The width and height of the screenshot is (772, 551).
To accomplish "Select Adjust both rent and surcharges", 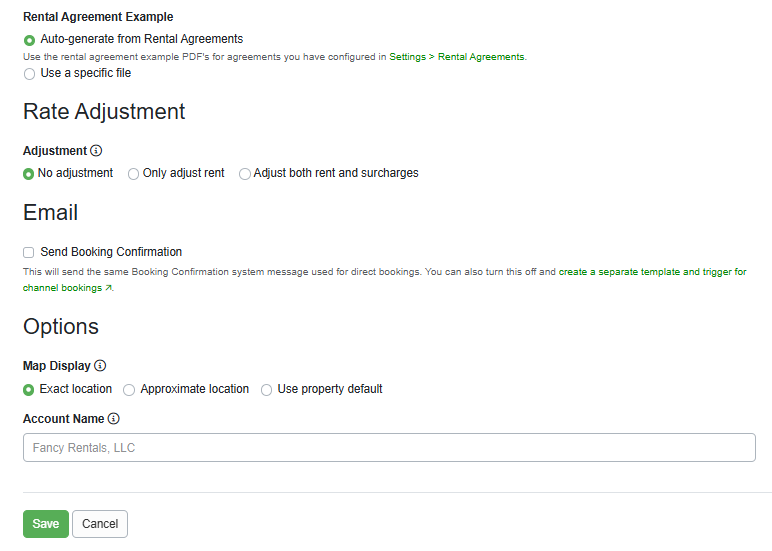I will pyautogui.click(x=245, y=174).
